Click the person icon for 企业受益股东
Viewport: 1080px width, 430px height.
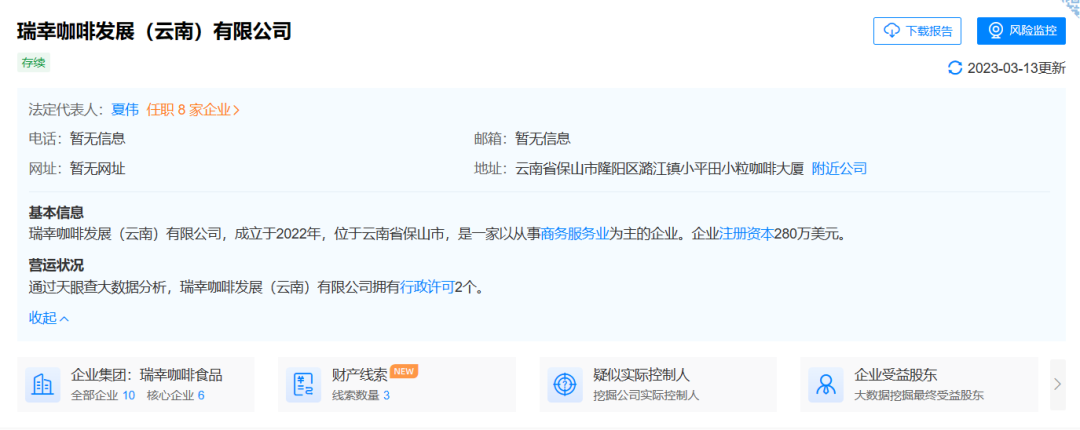(826, 385)
